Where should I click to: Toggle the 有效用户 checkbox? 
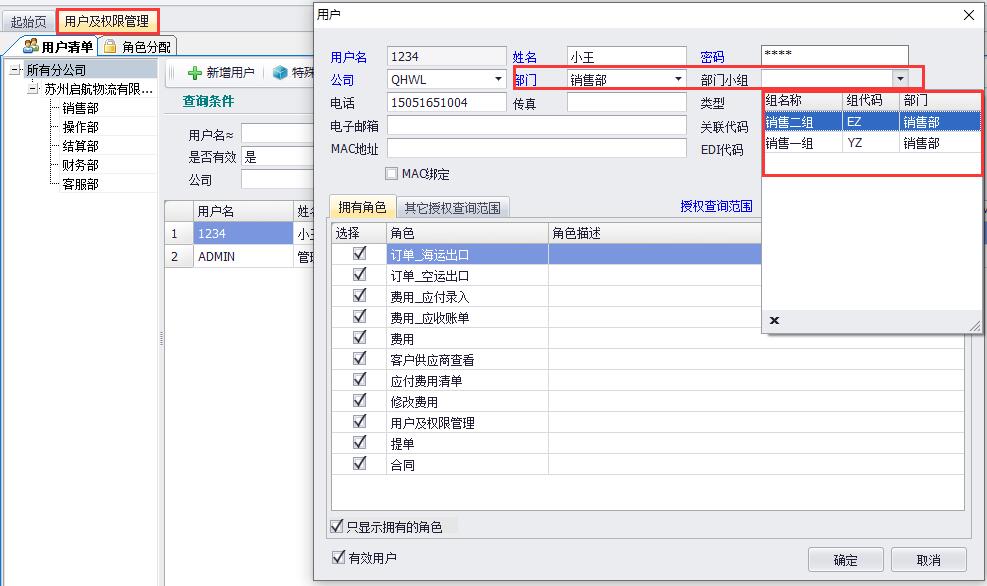click(337, 558)
